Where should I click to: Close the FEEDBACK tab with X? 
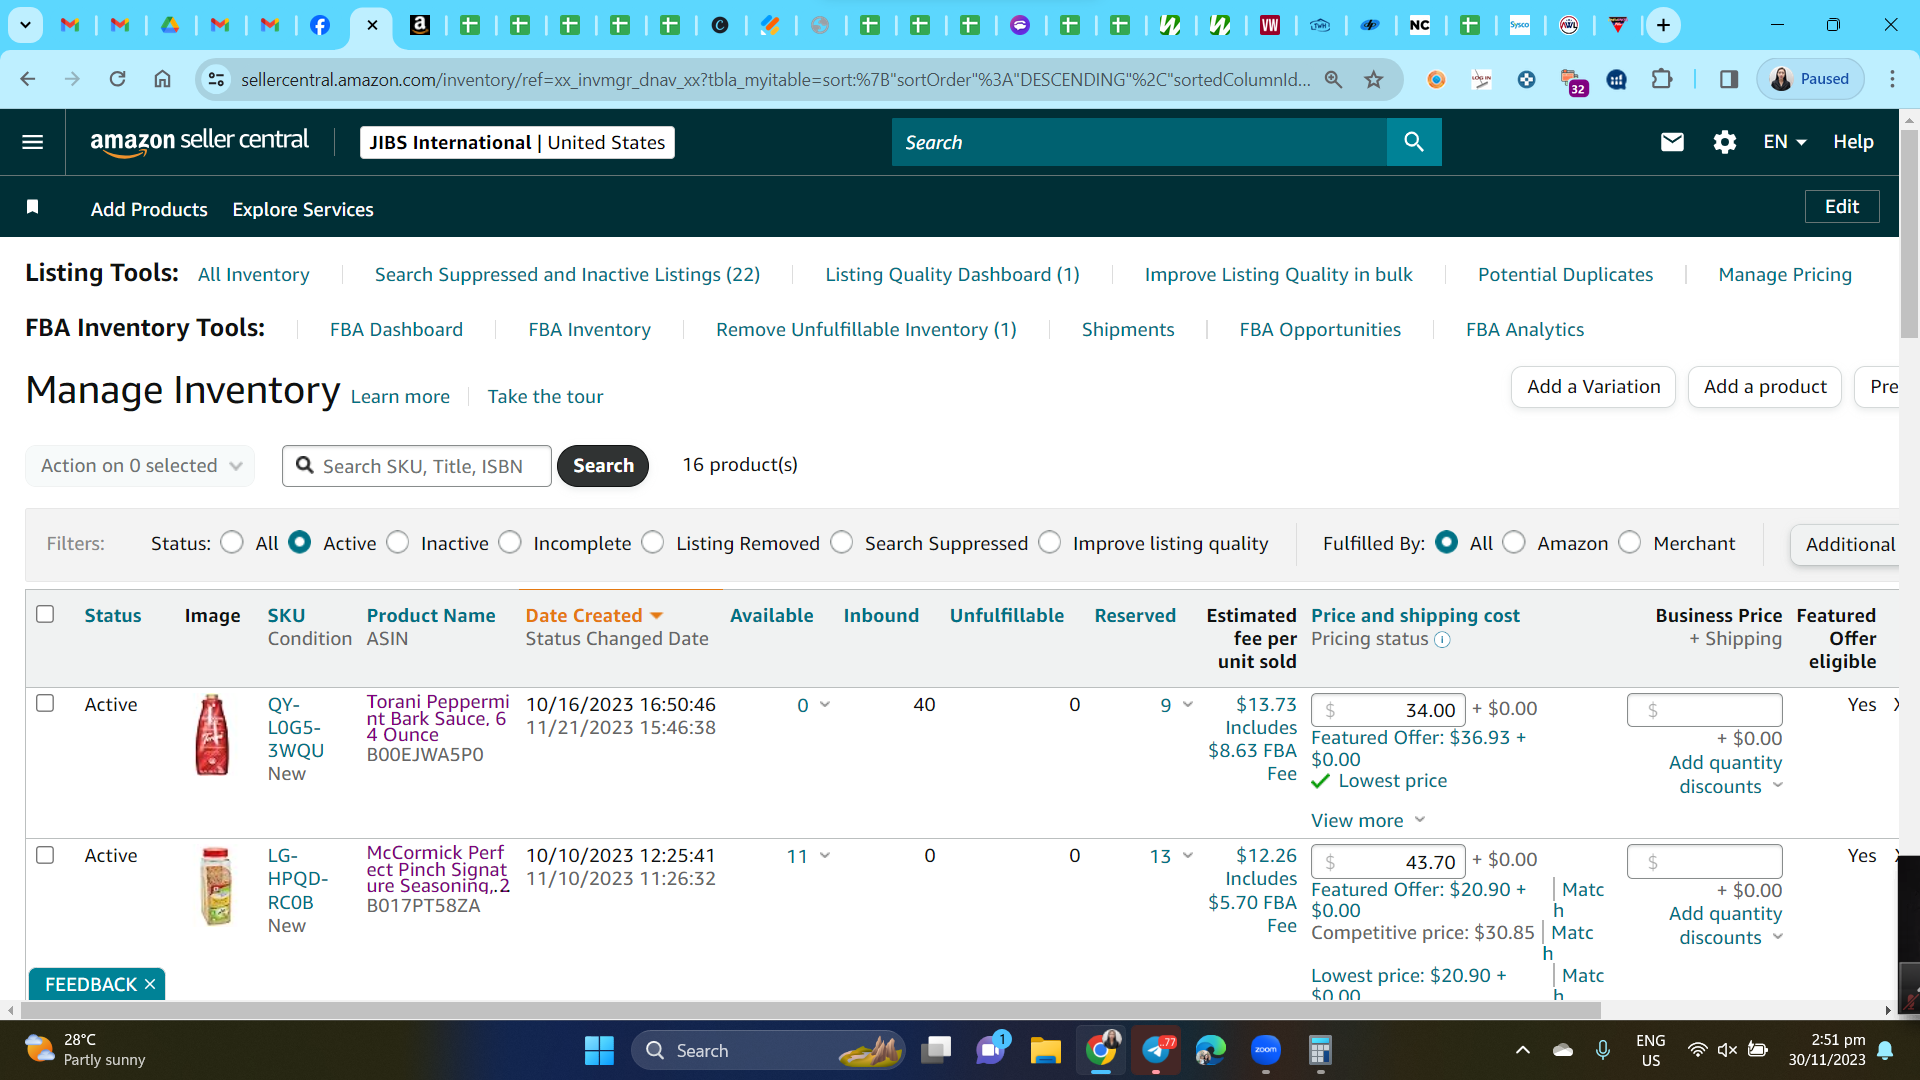tap(150, 984)
